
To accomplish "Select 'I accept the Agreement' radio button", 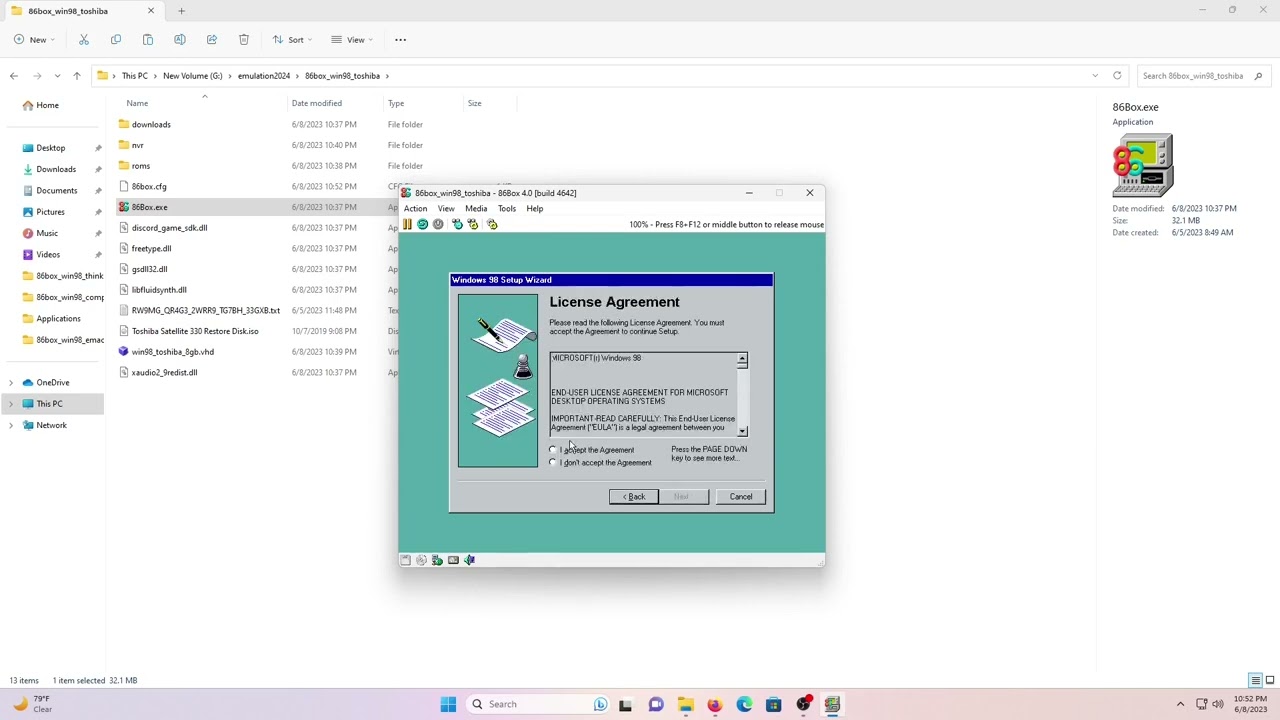I will (554, 450).
